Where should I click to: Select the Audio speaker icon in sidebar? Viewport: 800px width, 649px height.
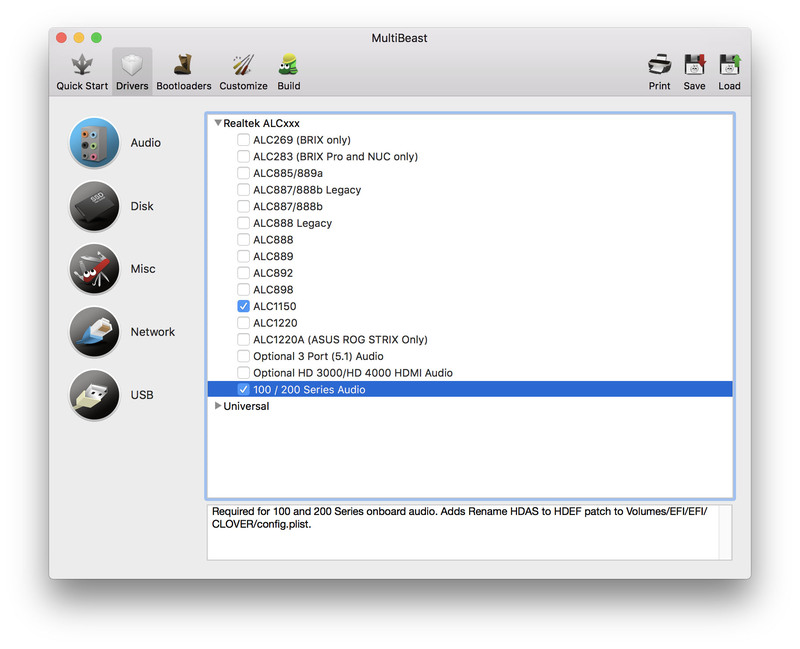click(94, 143)
